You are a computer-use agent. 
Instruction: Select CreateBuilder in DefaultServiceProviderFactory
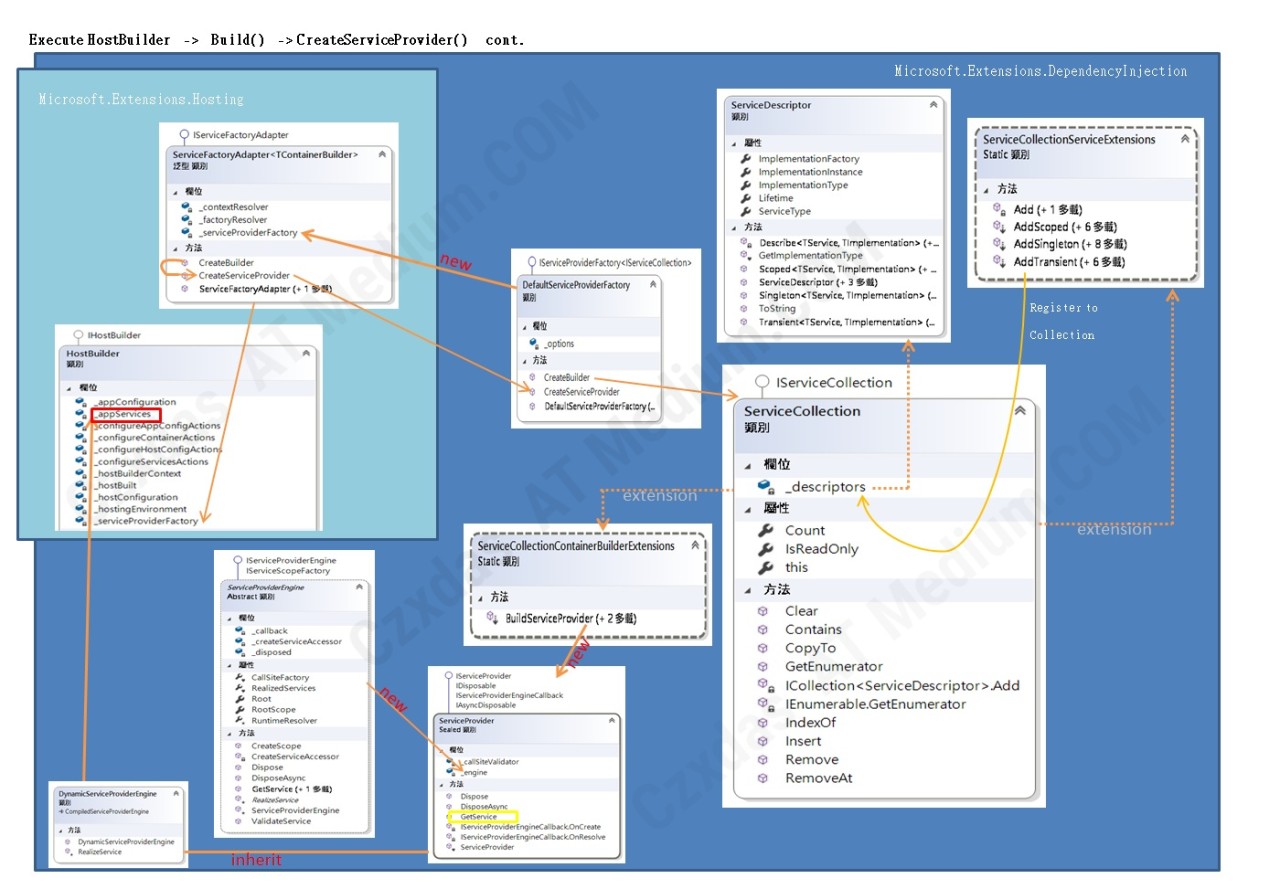coord(567,378)
